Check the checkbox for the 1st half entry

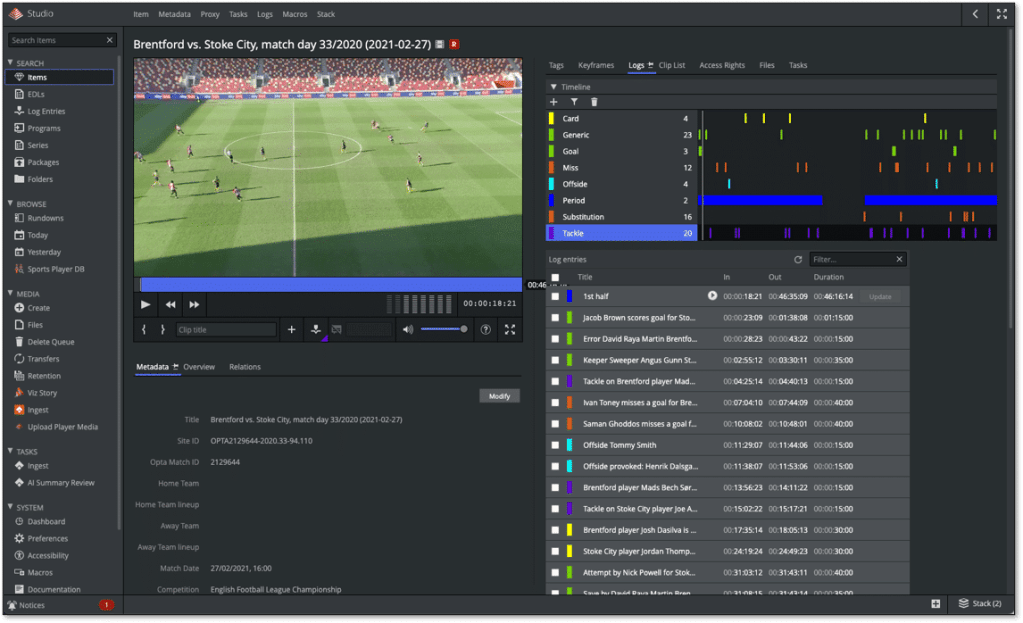(x=556, y=295)
